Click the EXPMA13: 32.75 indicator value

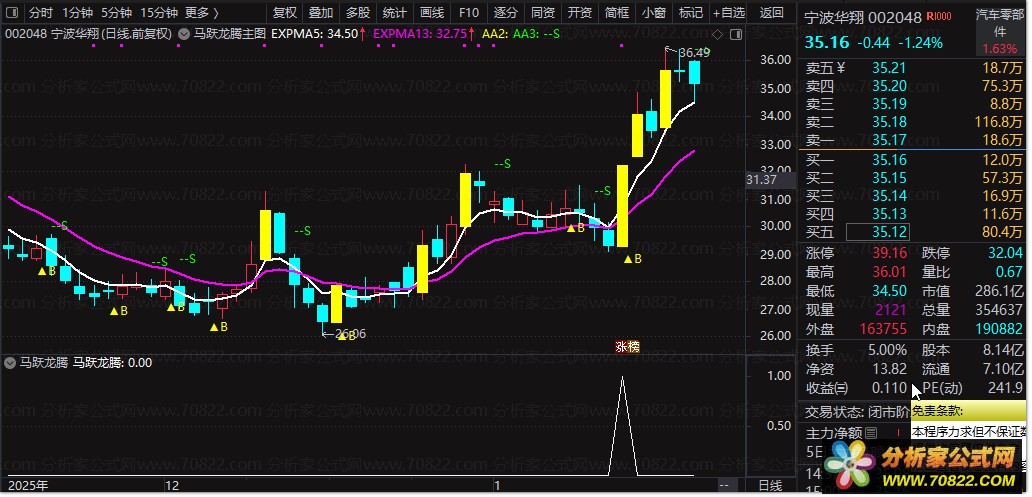click(421, 33)
